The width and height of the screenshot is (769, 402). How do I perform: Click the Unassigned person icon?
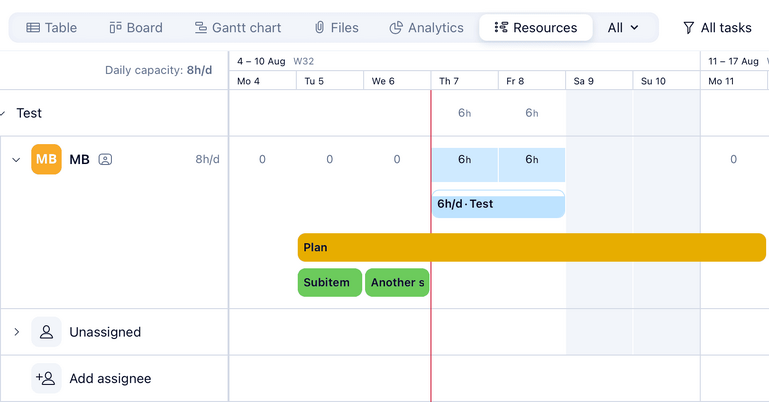point(46,332)
